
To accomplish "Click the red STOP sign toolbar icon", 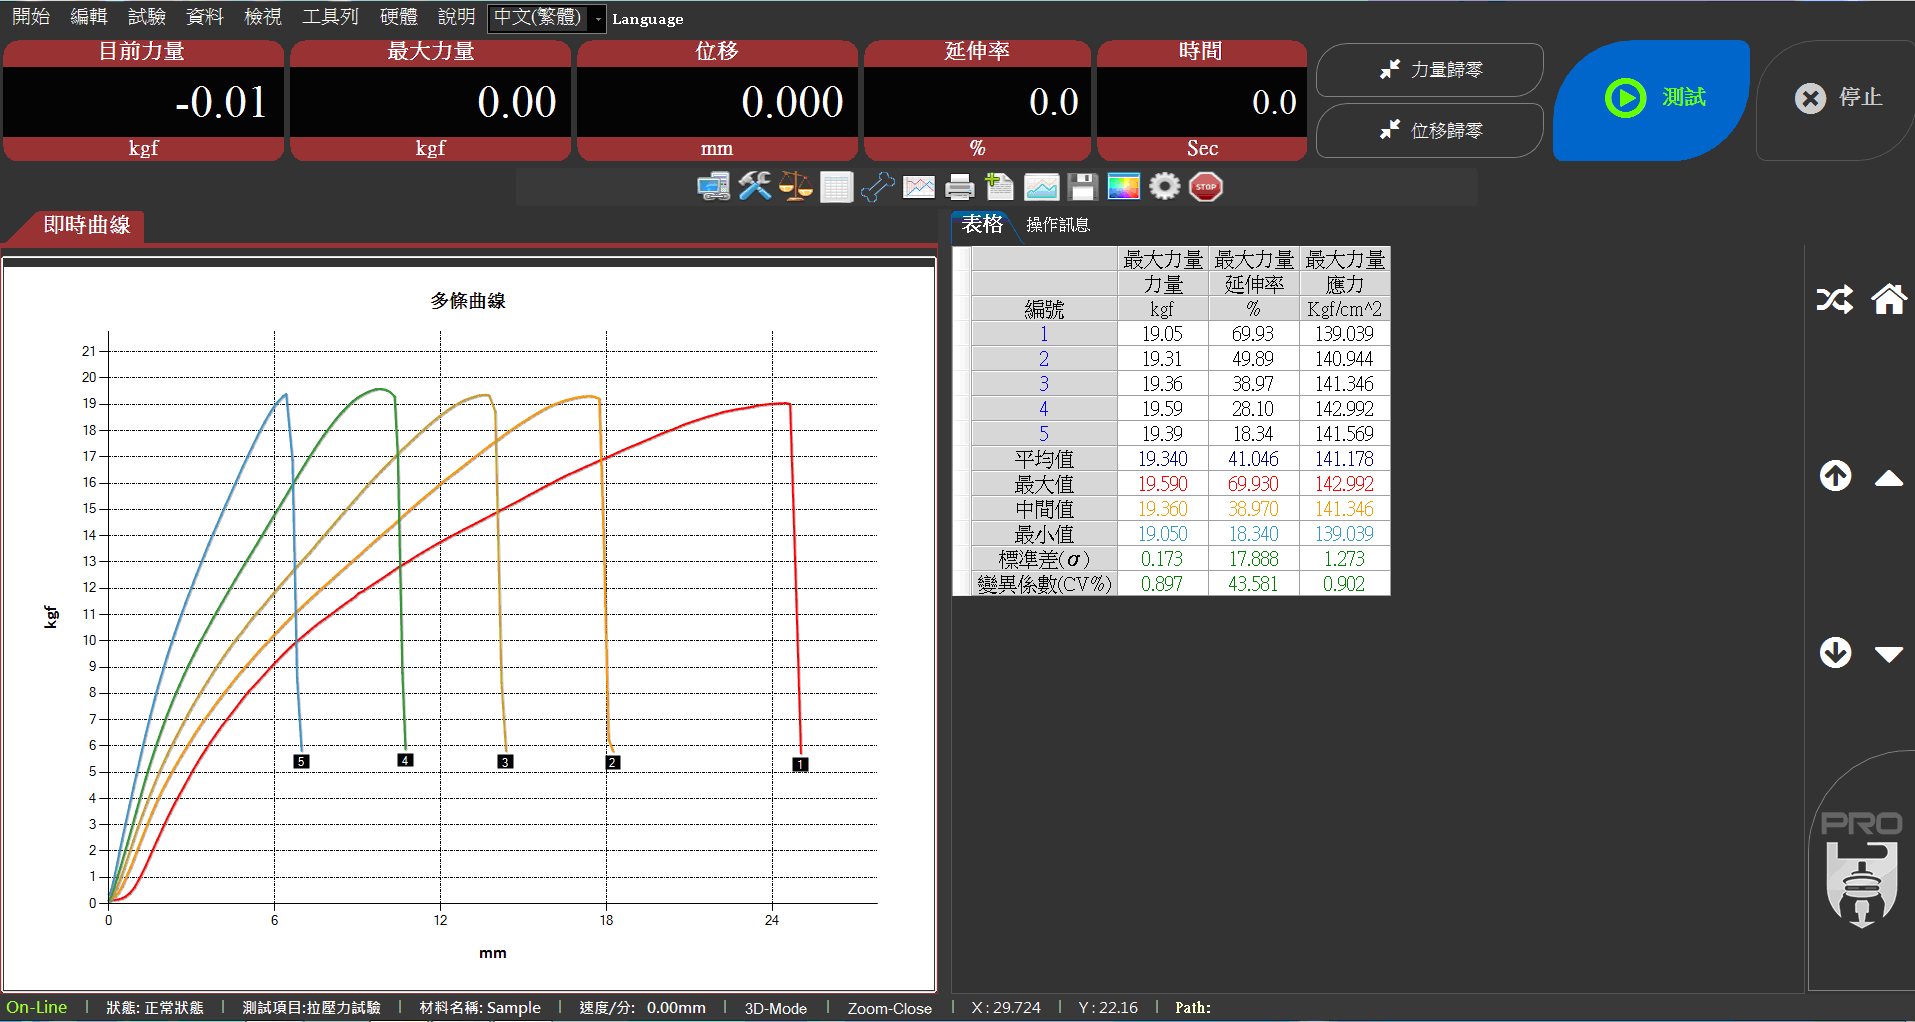I will point(1206,187).
